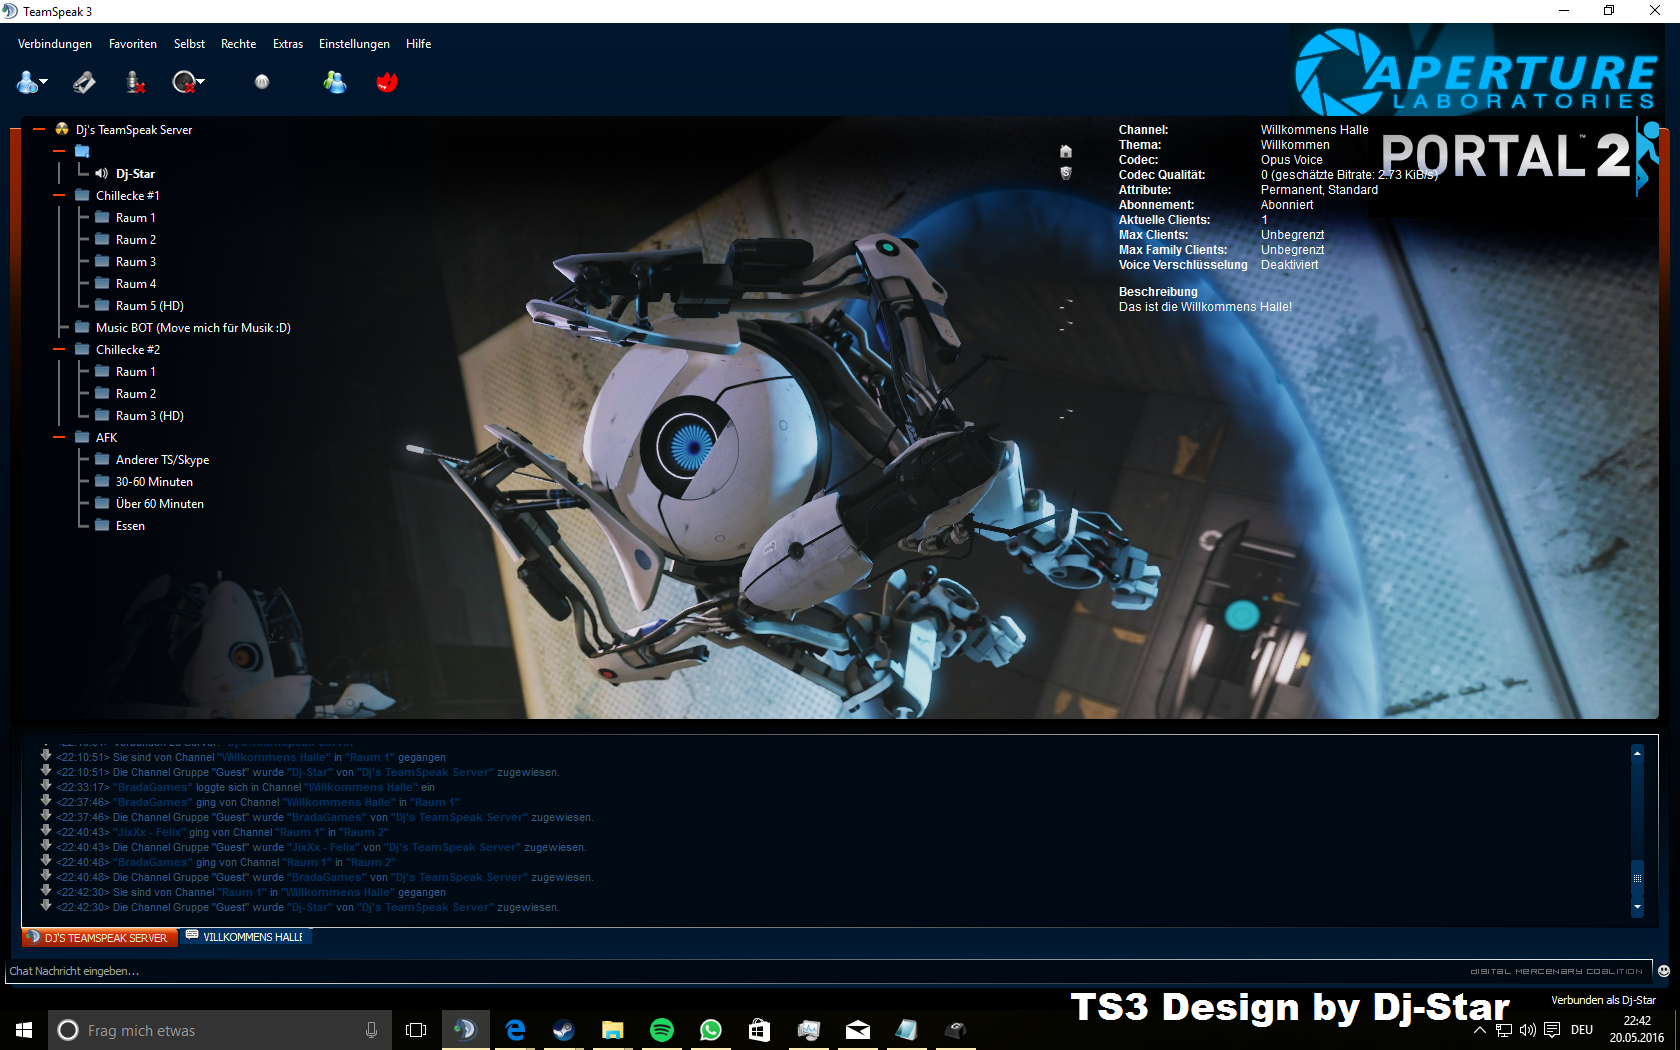
Task: Toggle the round grey status button
Action: [x=262, y=82]
